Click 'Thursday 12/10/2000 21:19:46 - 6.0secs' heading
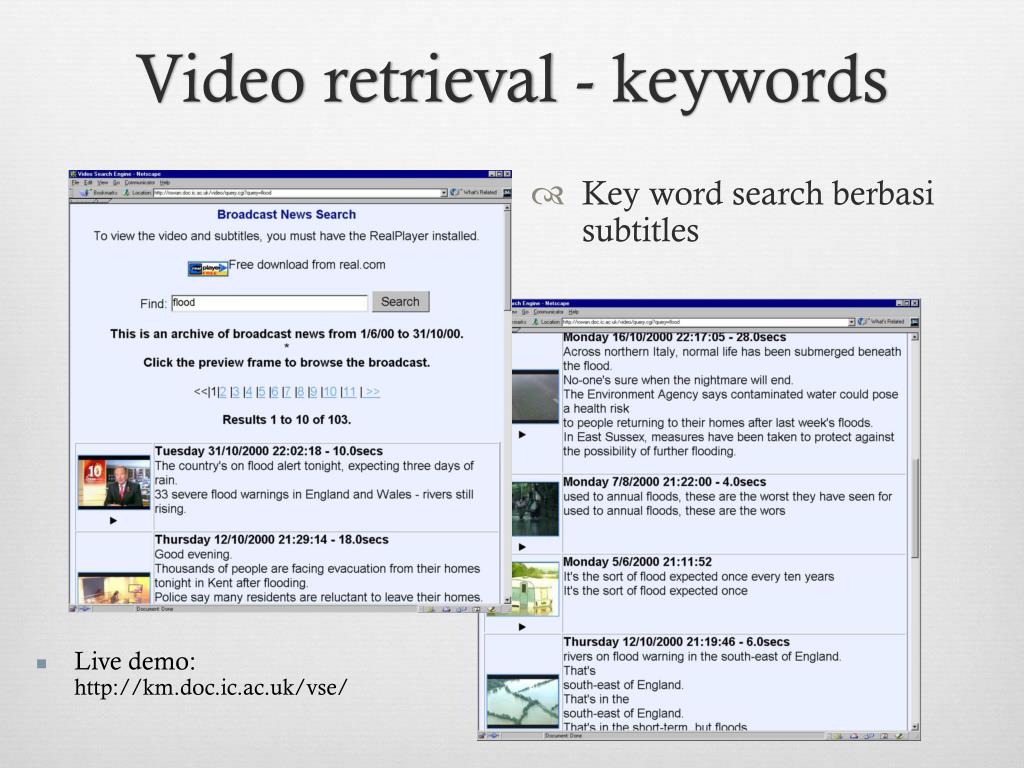The width and height of the screenshot is (1024, 768). pyautogui.click(x=677, y=642)
